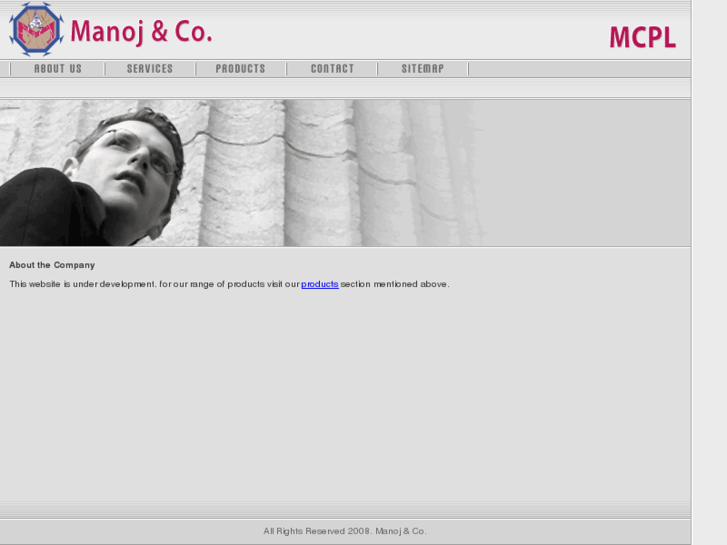Open the Contact menu item
Viewport: 727px width, 545px height.
[x=332, y=69]
